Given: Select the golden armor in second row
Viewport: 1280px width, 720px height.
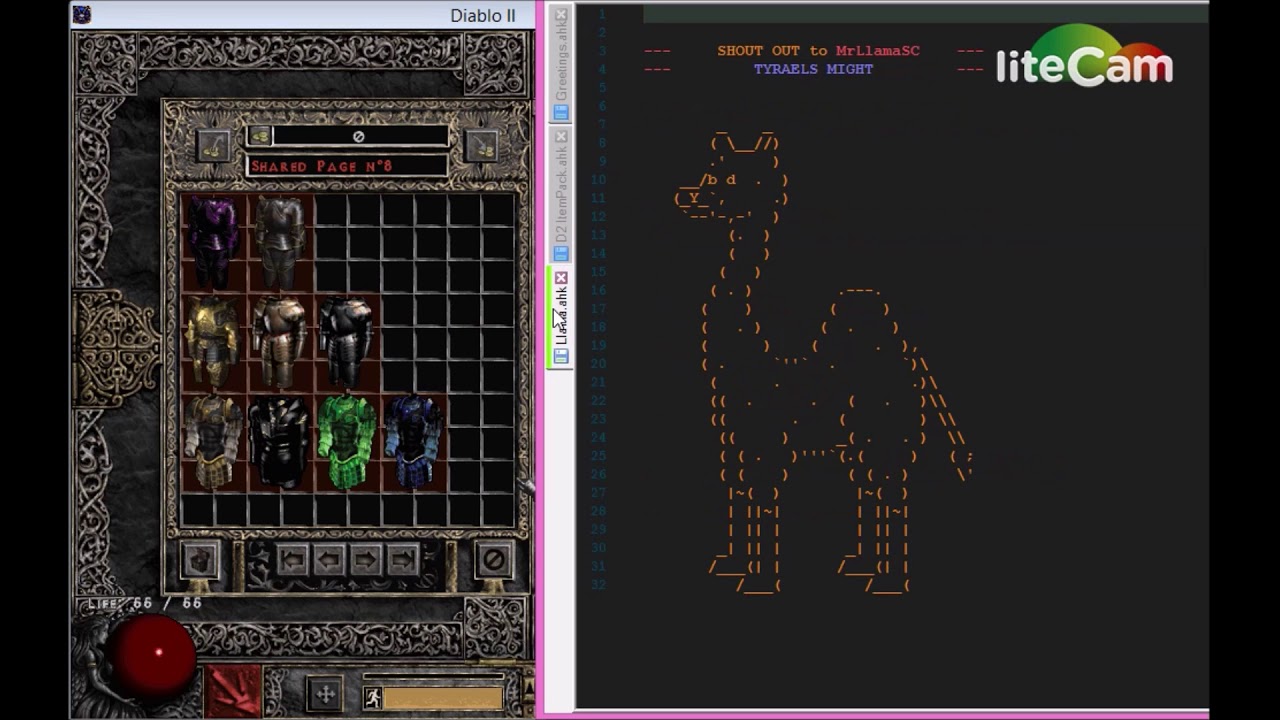Looking at the screenshot, I should (x=214, y=341).
